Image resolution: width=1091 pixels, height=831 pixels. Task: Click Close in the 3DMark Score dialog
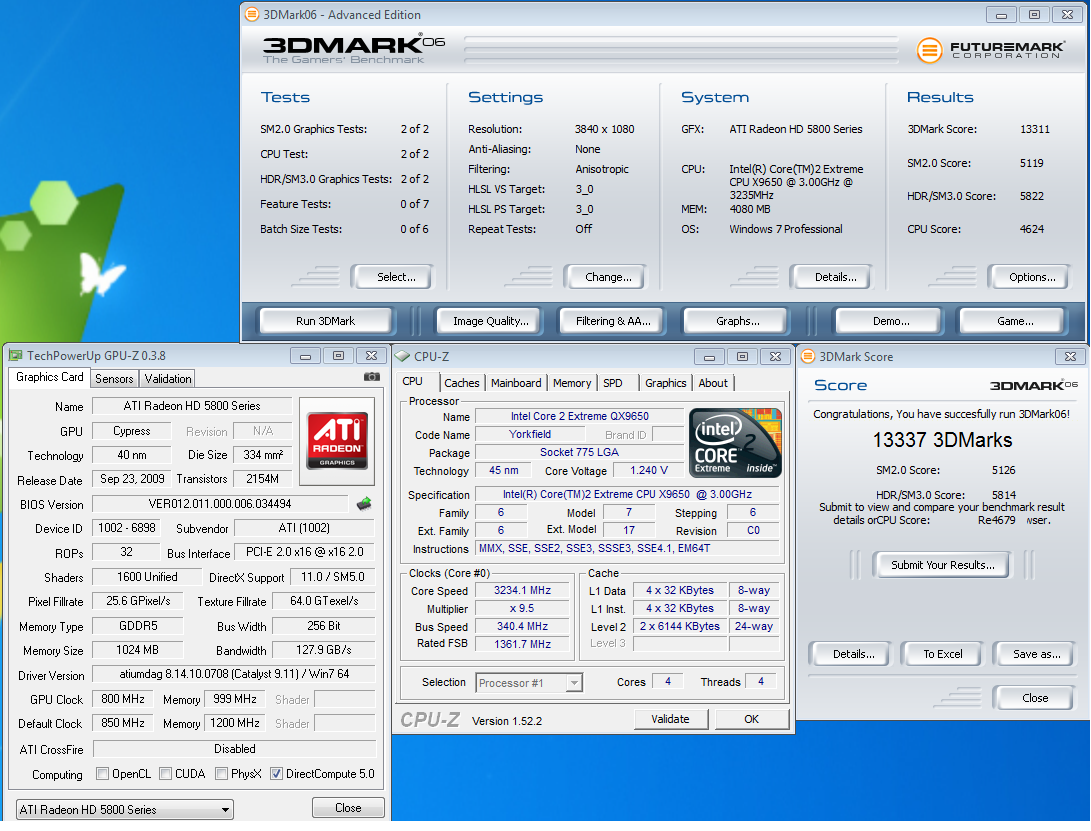point(1035,698)
